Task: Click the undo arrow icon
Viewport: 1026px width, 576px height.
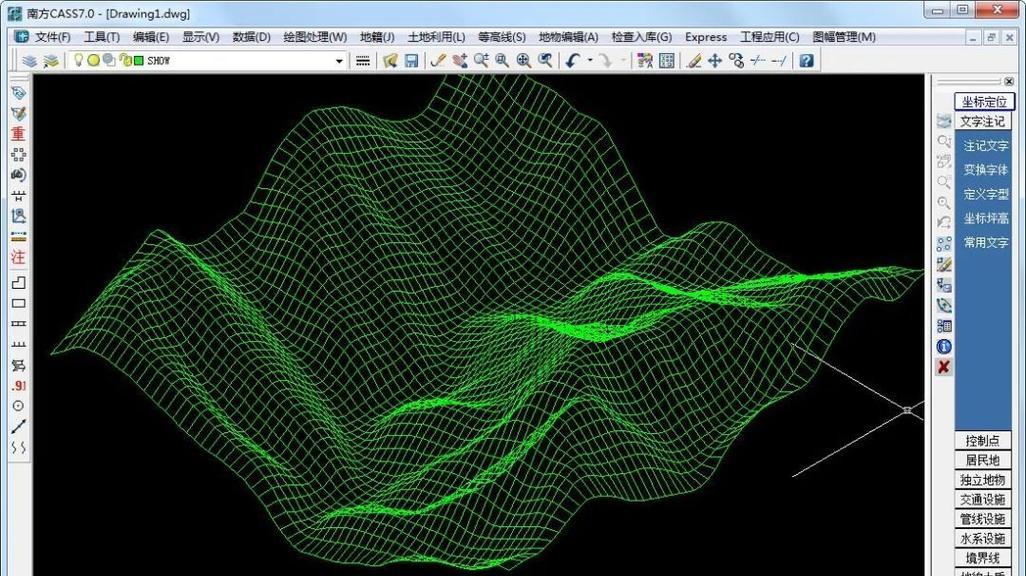Action: tap(573, 61)
